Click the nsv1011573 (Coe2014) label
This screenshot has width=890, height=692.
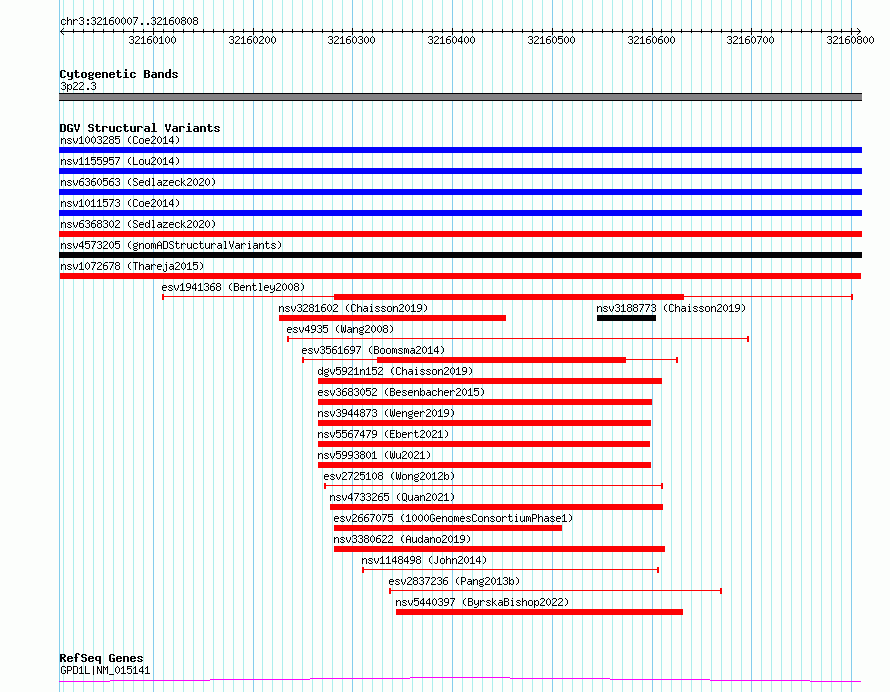coord(120,203)
